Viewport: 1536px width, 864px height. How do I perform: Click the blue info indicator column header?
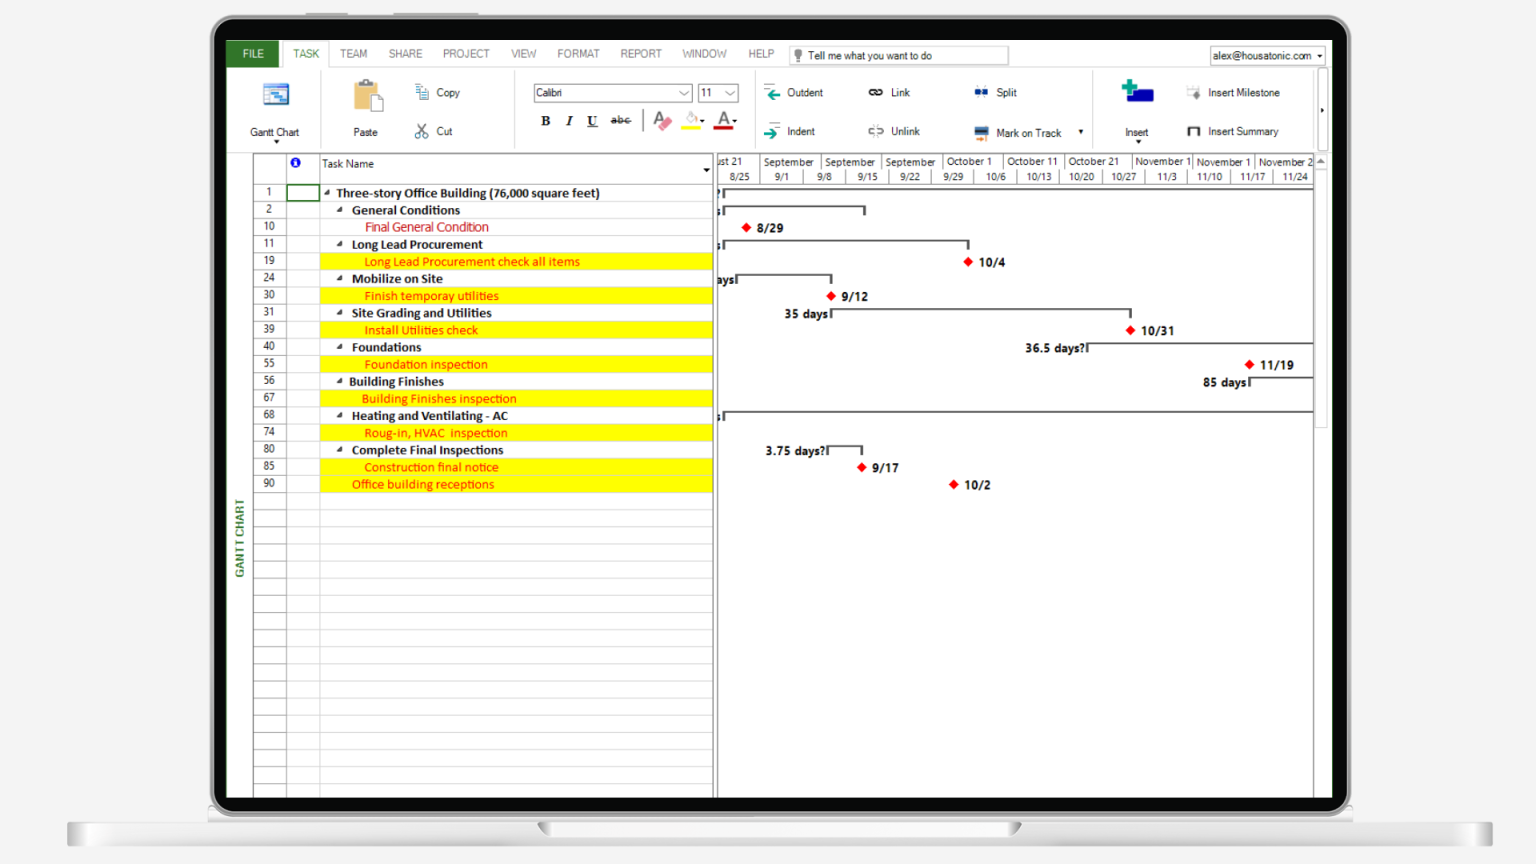point(296,163)
